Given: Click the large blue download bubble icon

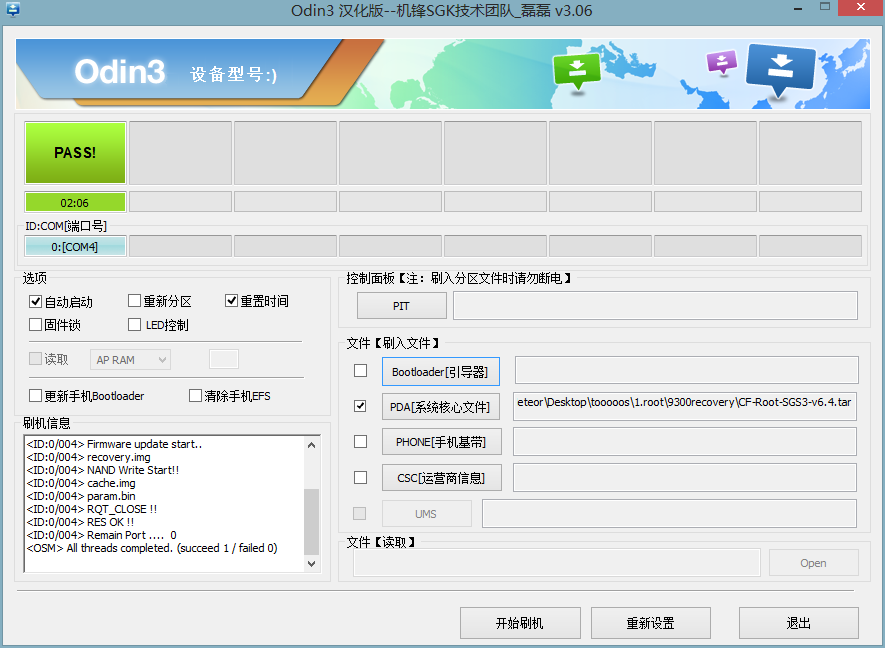Looking at the screenshot, I should point(781,68).
